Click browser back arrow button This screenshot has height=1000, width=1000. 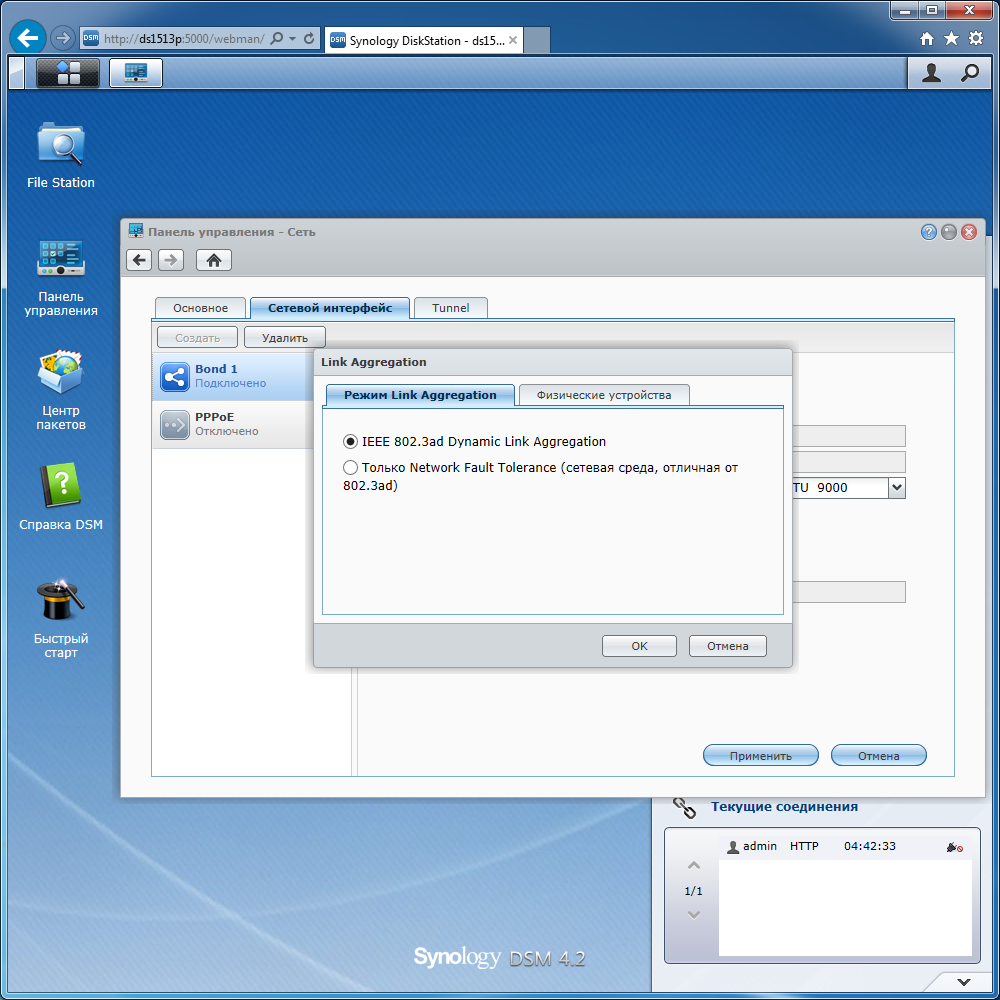(28, 38)
